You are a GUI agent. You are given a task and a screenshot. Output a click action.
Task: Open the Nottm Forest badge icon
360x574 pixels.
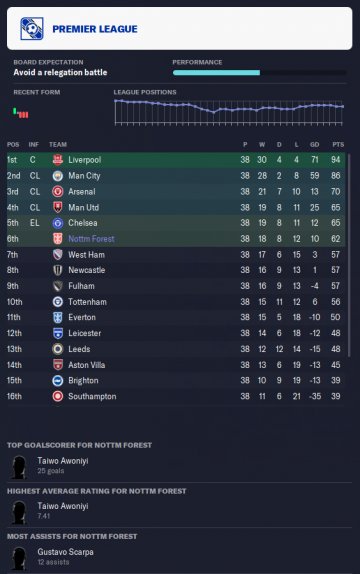pyautogui.click(x=58, y=239)
